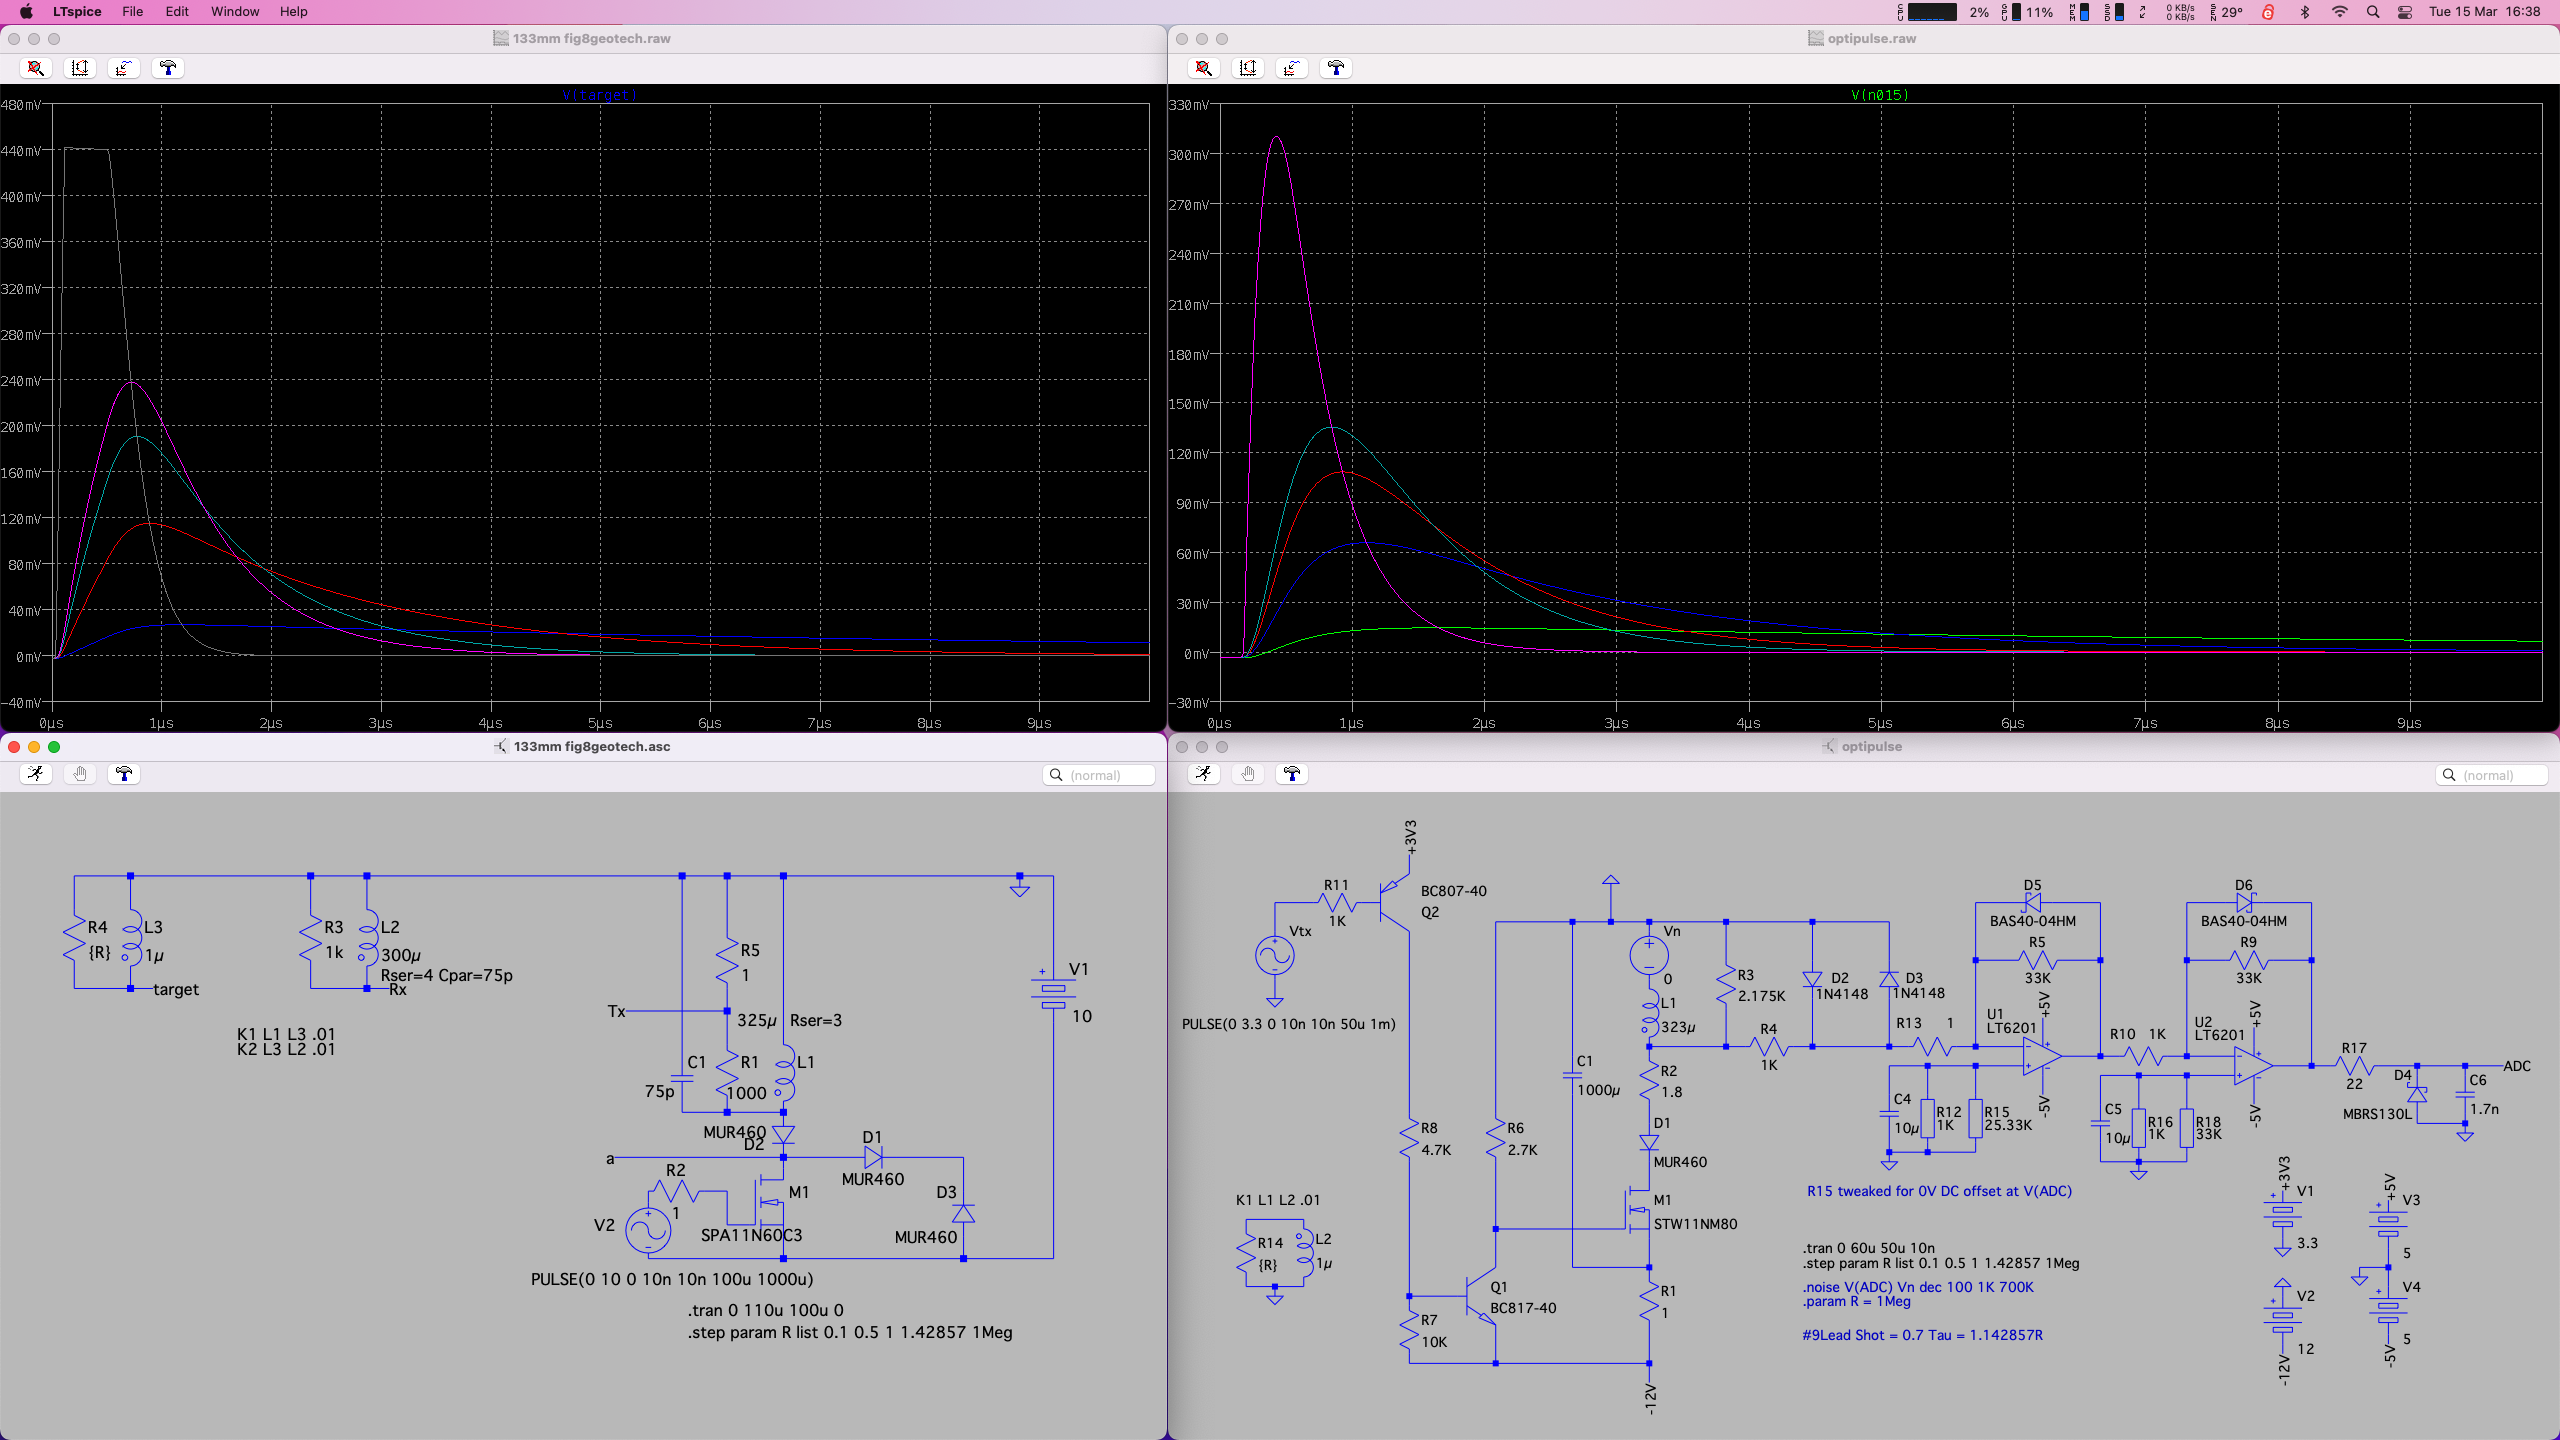Click the V(n015) trace label
The height and width of the screenshot is (1440, 2560).
tap(1879, 95)
